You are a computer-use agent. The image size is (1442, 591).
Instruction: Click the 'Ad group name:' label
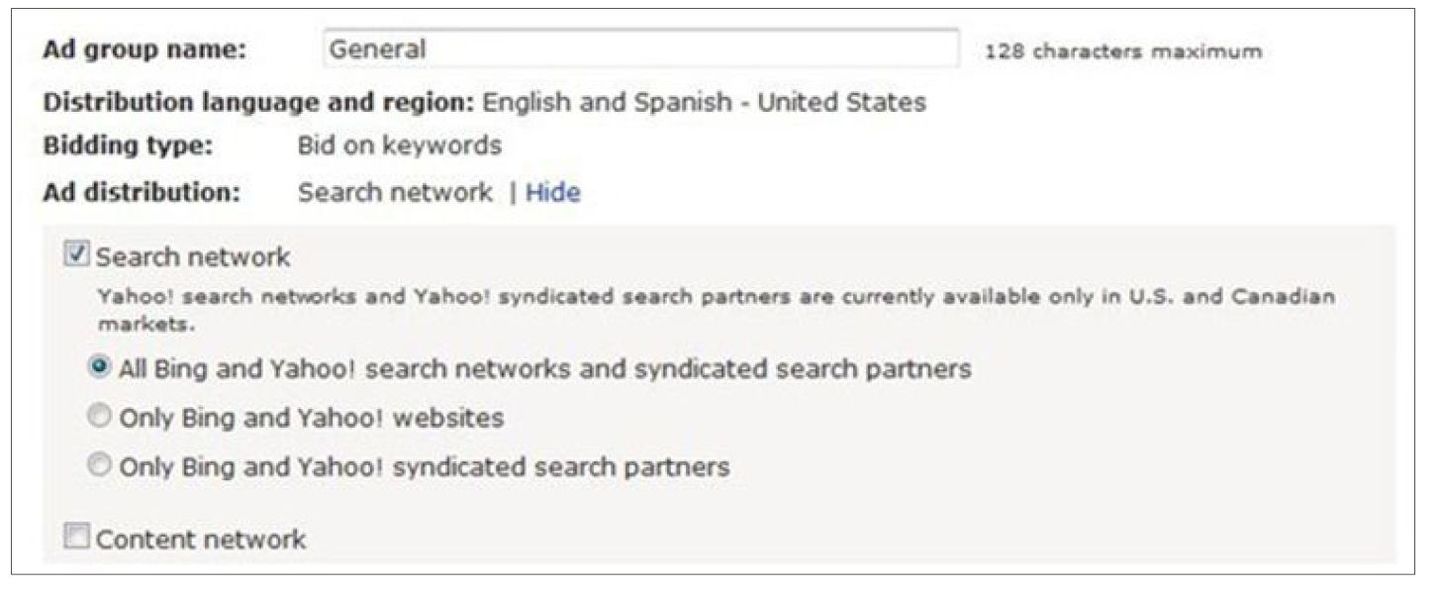tap(144, 50)
